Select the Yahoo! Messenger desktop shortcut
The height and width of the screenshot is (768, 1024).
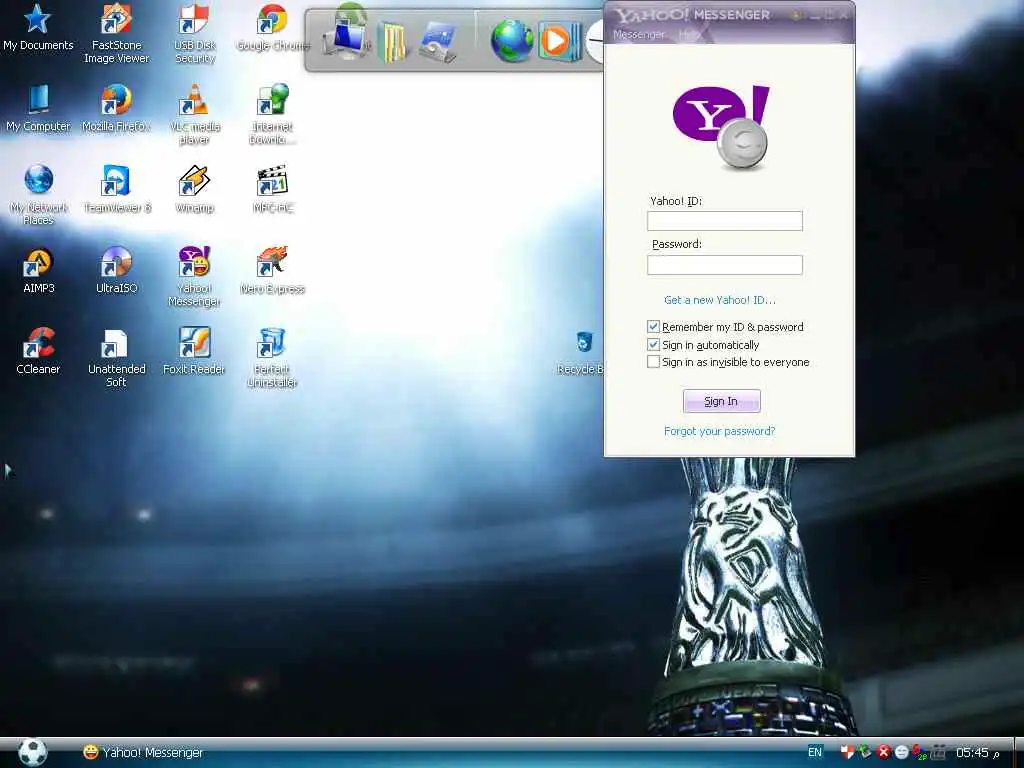(x=195, y=276)
